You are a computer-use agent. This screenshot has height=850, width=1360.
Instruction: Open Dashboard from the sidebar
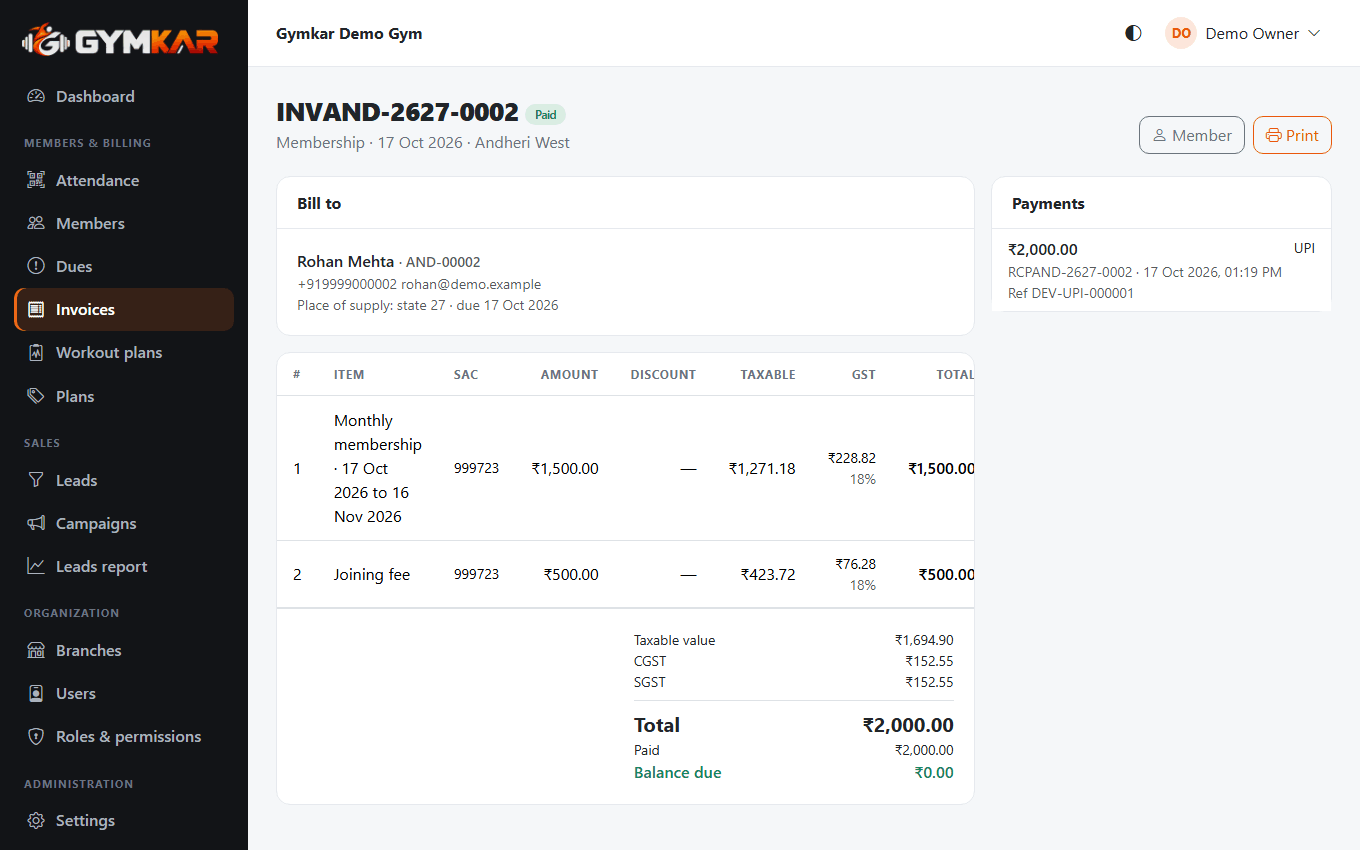point(124,97)
